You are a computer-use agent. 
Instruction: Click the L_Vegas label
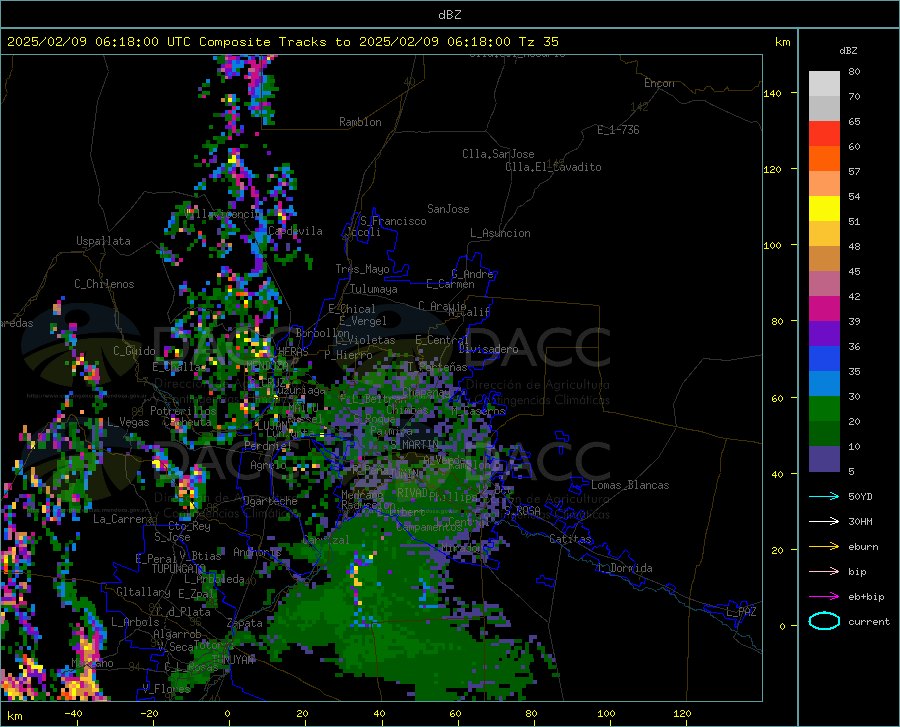[128, 422]
